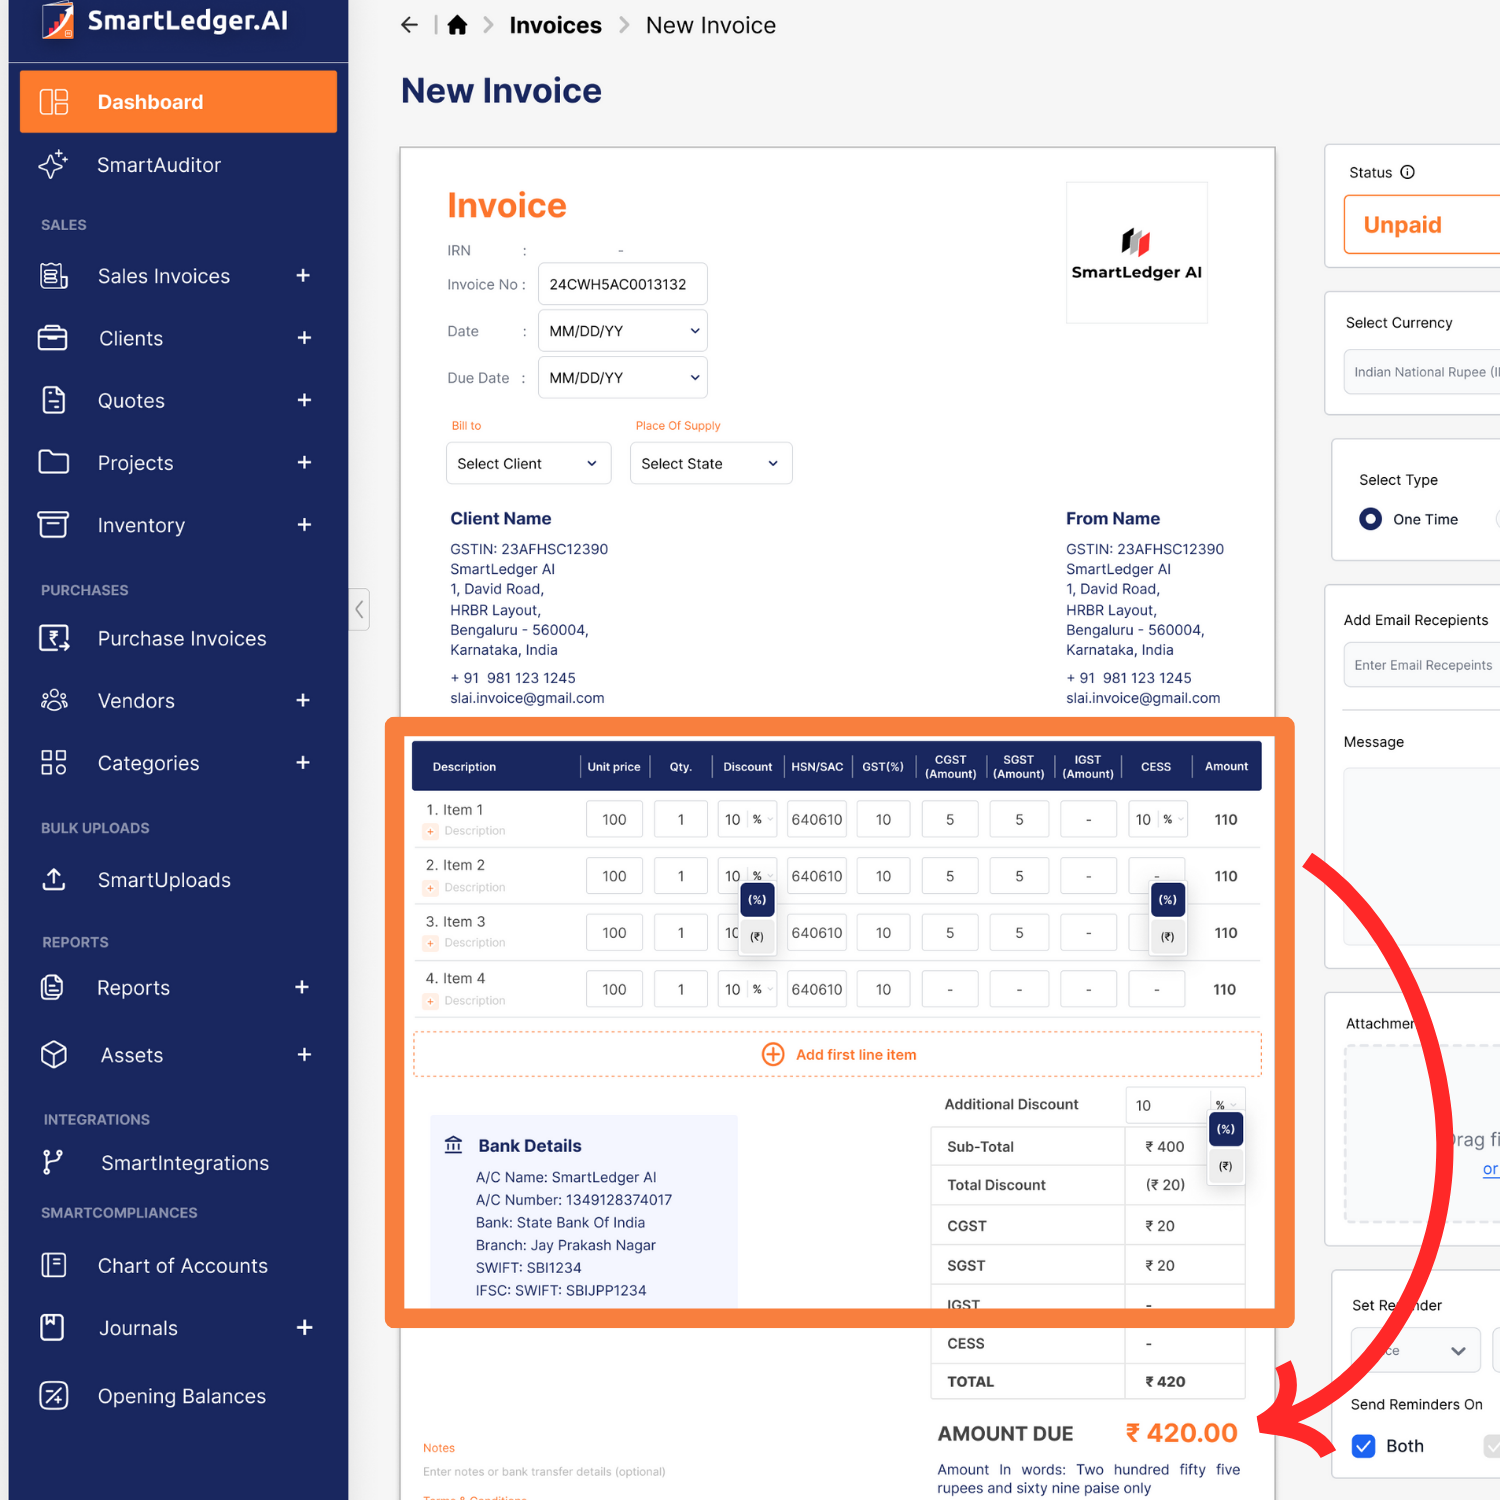Image resolution: width=1500 pixels, height=1500 pixels.
Task: Click the plus icon next to Sales Invoices
Action: 303,276
